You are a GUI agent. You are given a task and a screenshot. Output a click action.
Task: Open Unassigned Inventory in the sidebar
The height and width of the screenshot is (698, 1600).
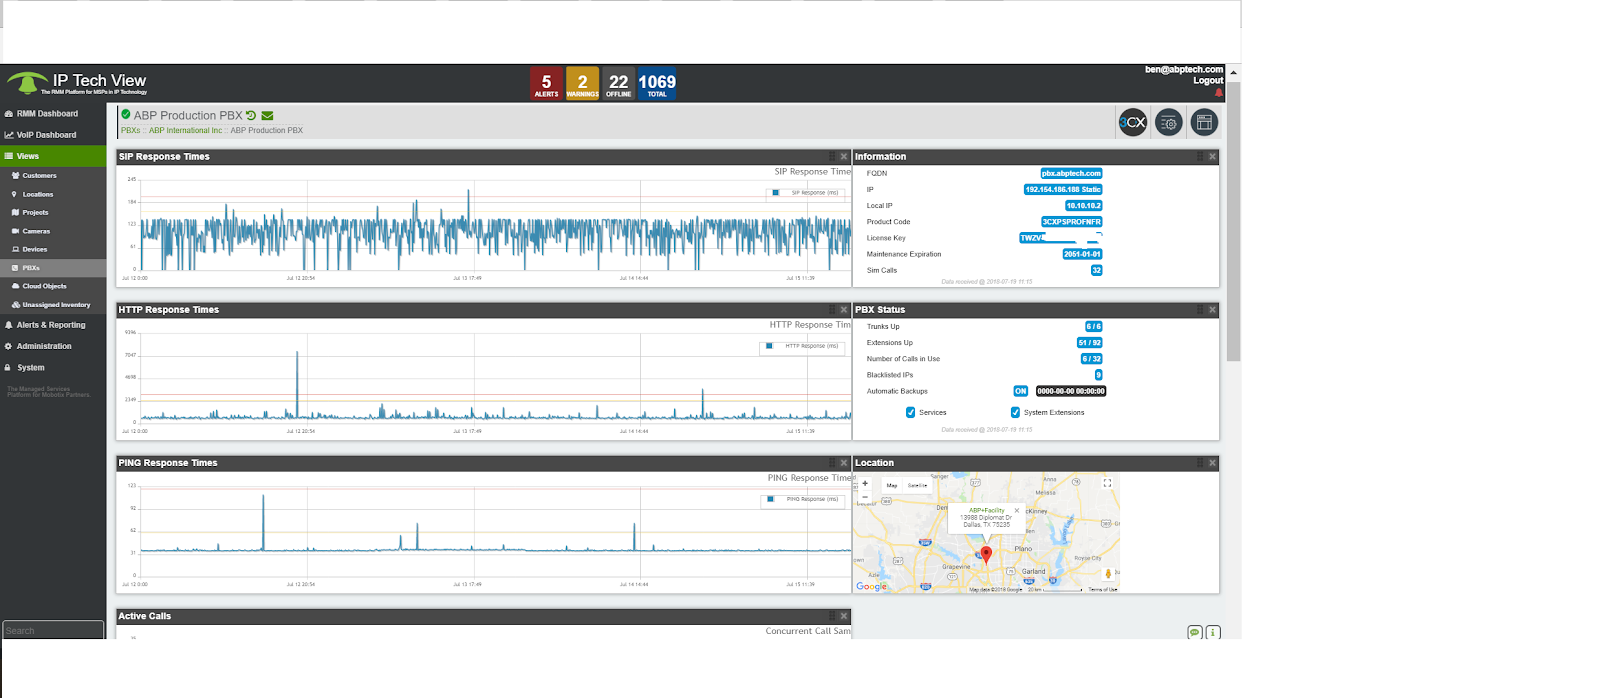(x=53, y=305)
